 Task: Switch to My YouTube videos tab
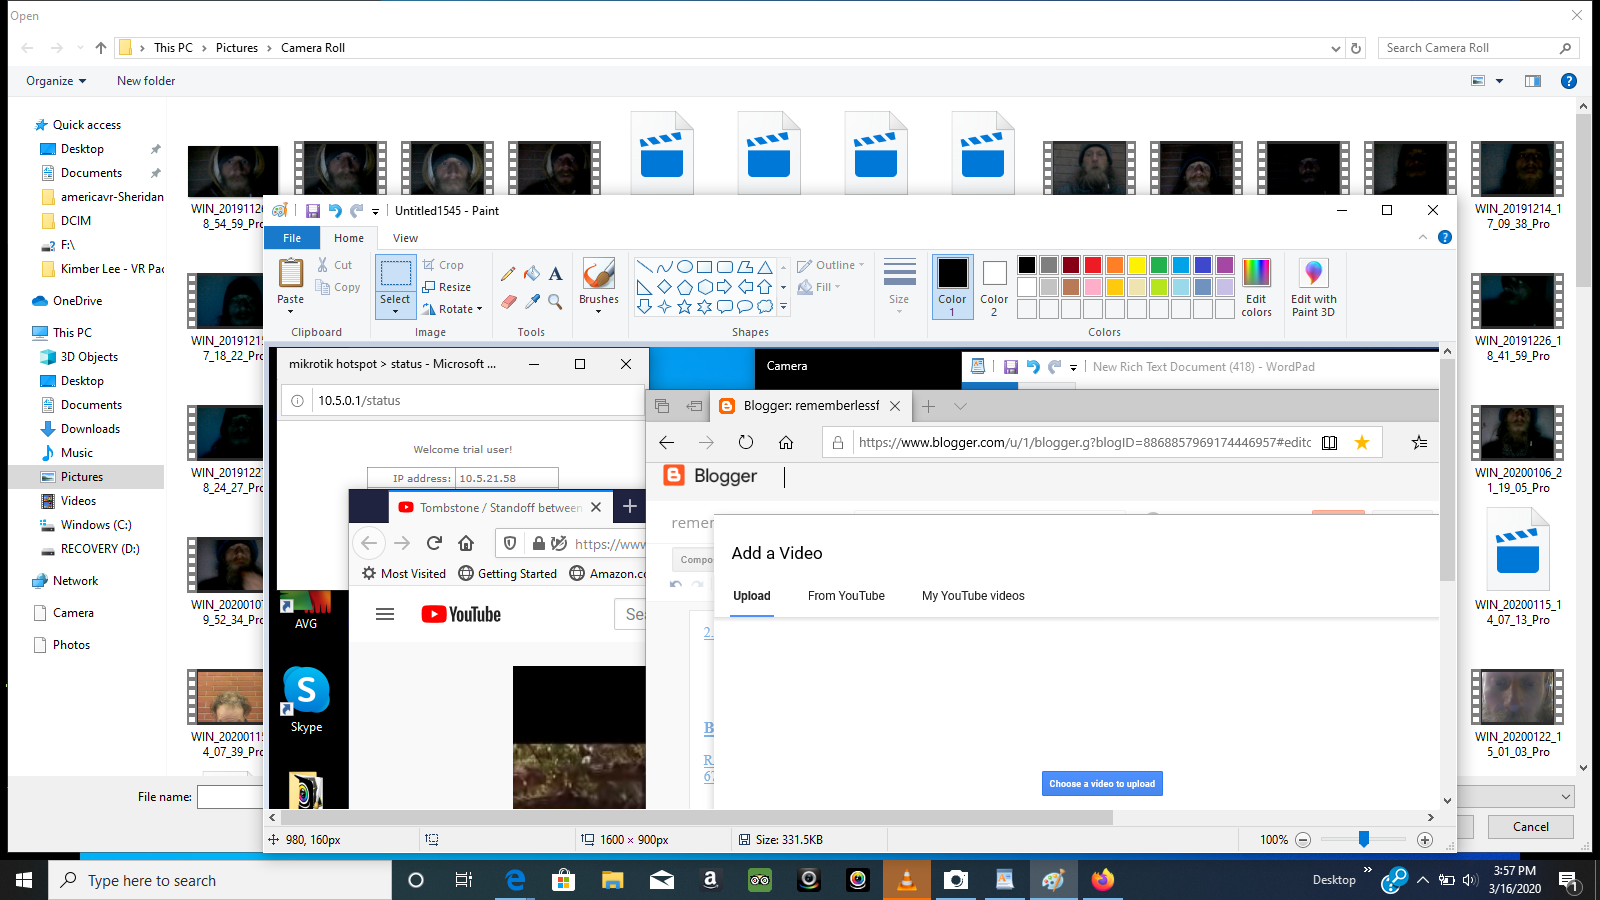[x=973, y=596]
